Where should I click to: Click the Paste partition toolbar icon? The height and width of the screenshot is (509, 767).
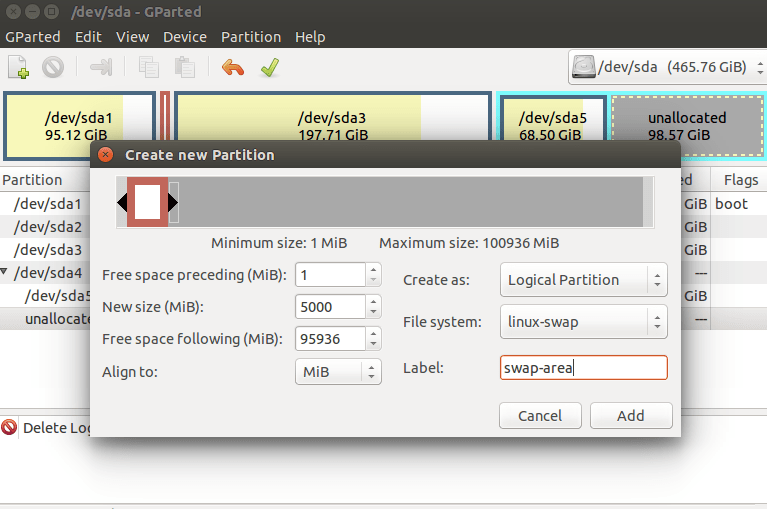[185, 67]
